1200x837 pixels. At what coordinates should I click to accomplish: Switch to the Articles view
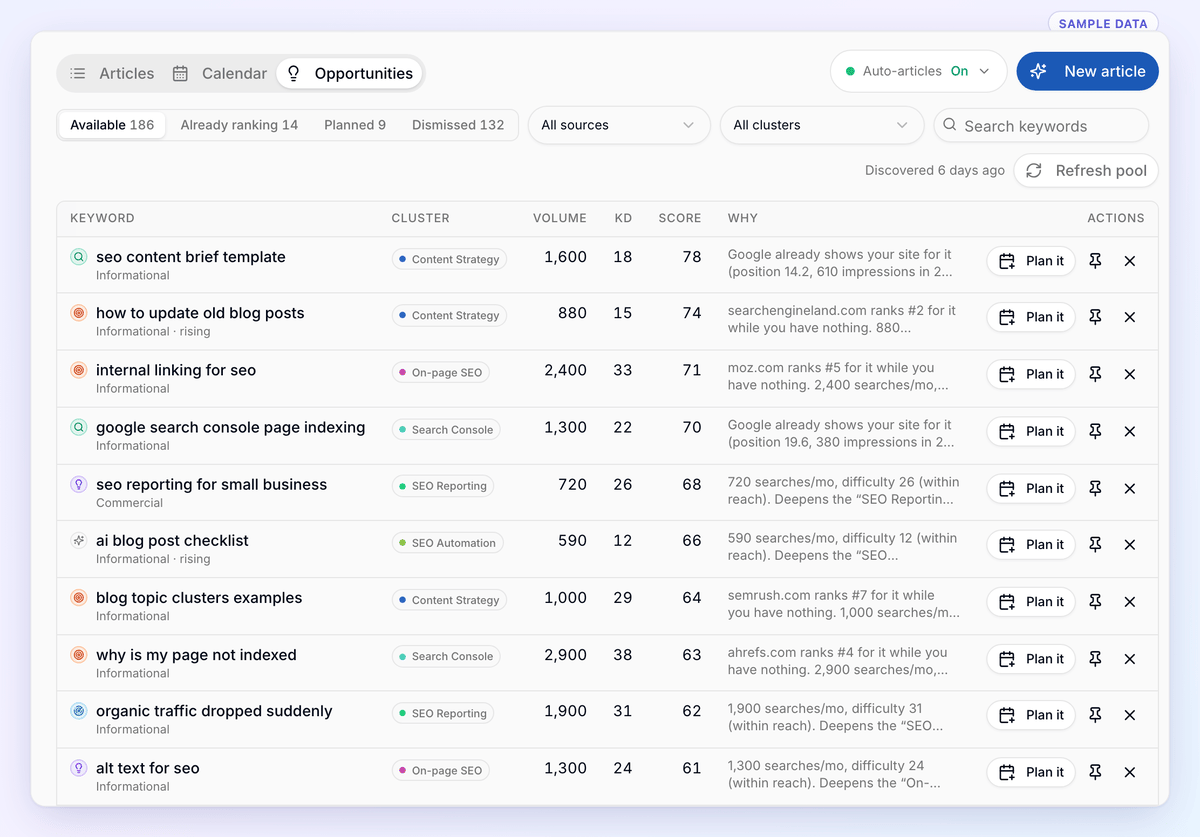coord(112,73)
